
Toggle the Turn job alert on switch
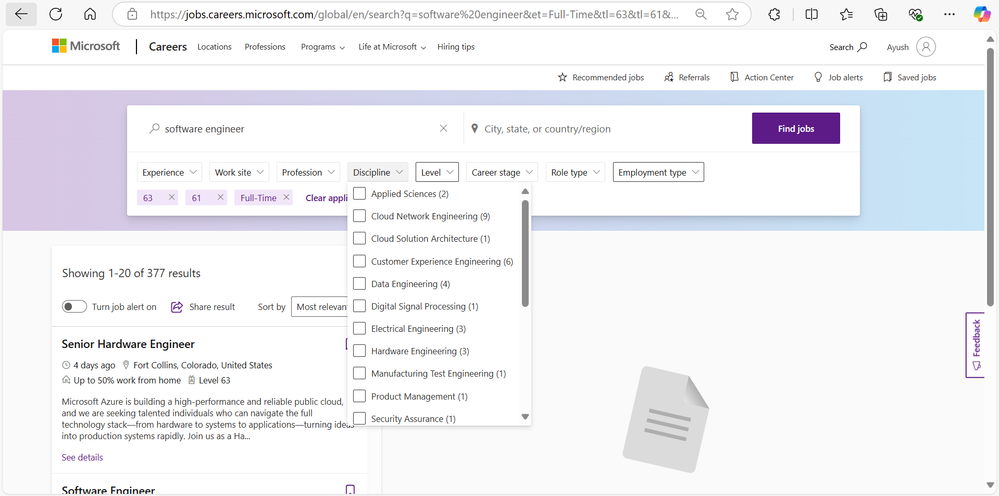point(74,307)
